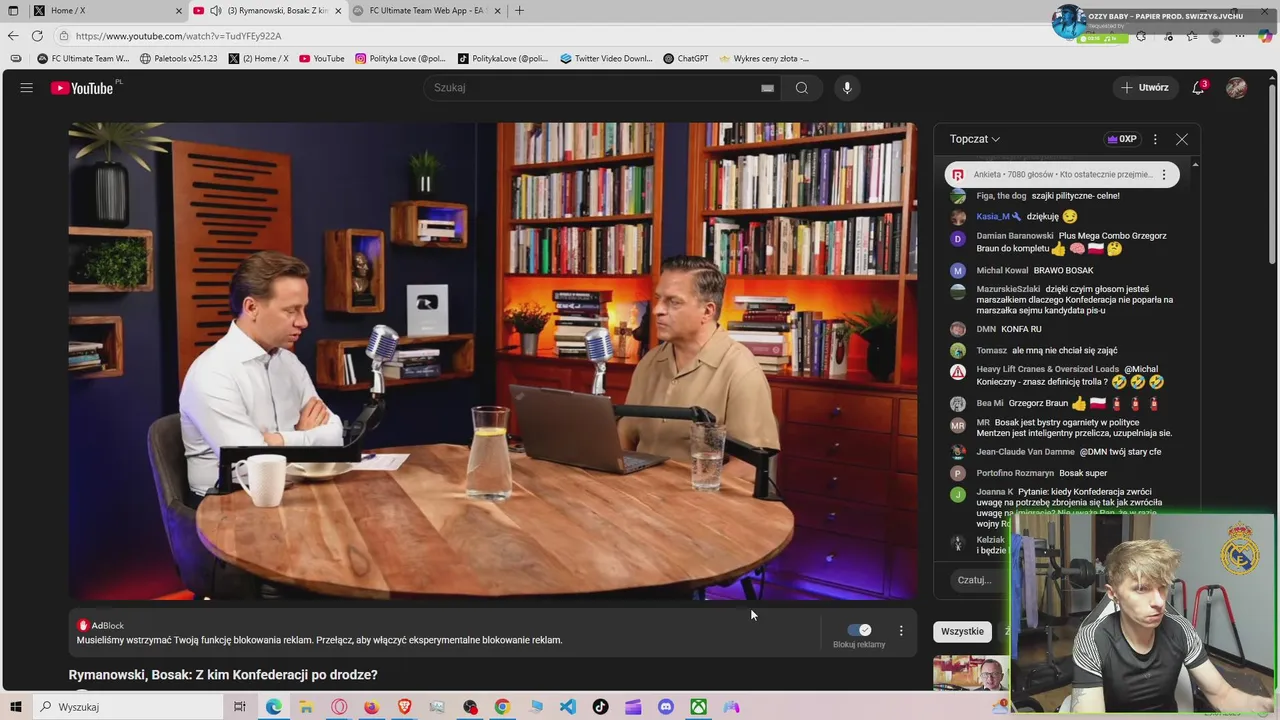The image size is (1280, 720).
Task: Open the ChatGPT bookmark
Action: [x=686, y=59]
